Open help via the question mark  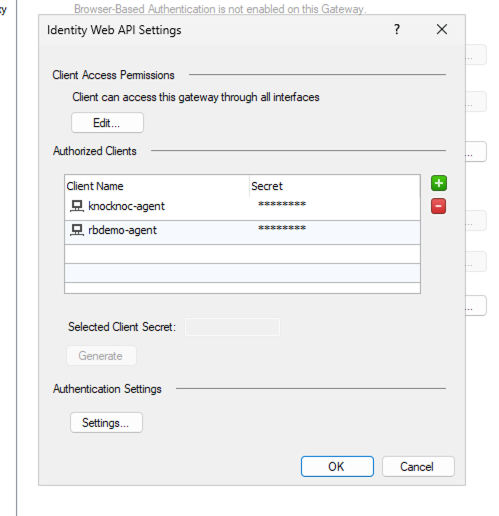(x=397, y=29)
